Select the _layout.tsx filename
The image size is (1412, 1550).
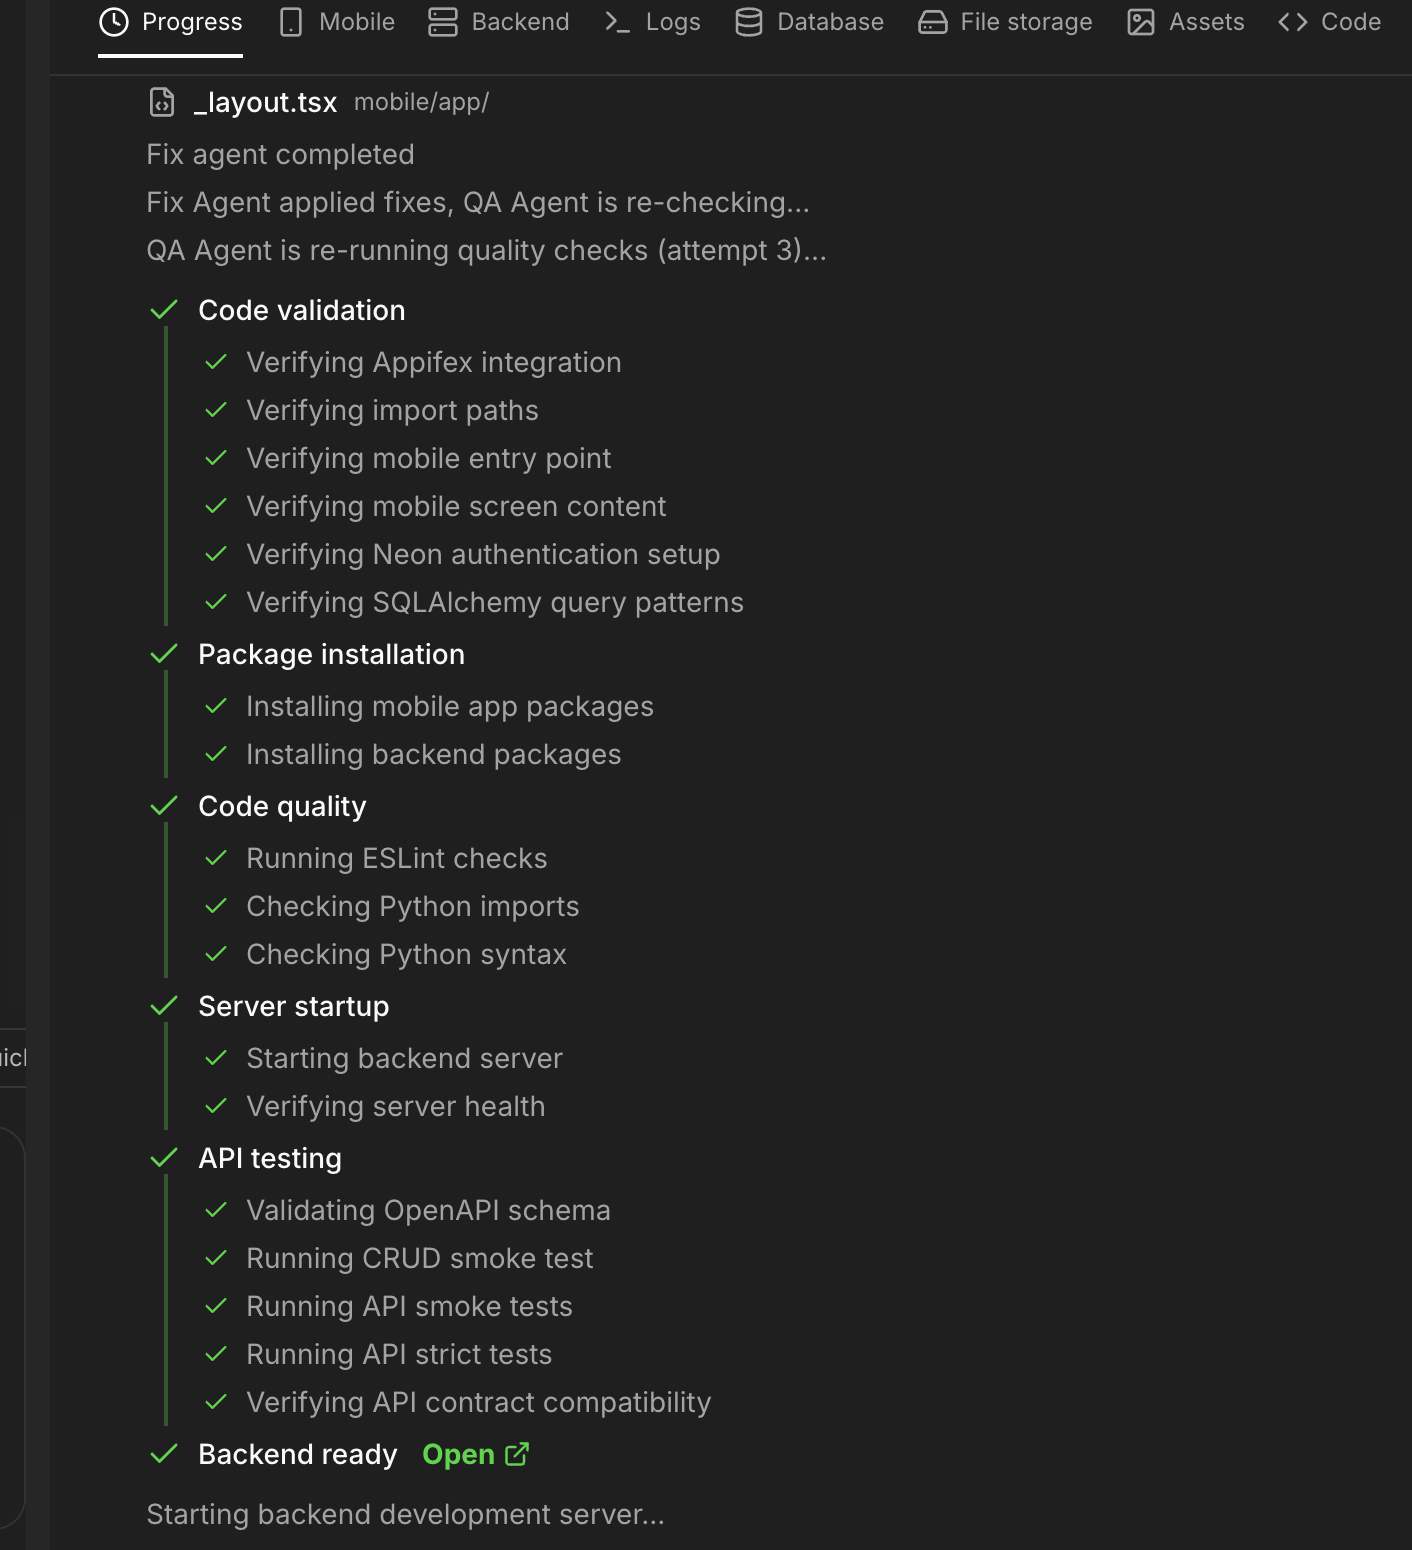[x=266, y=101]
